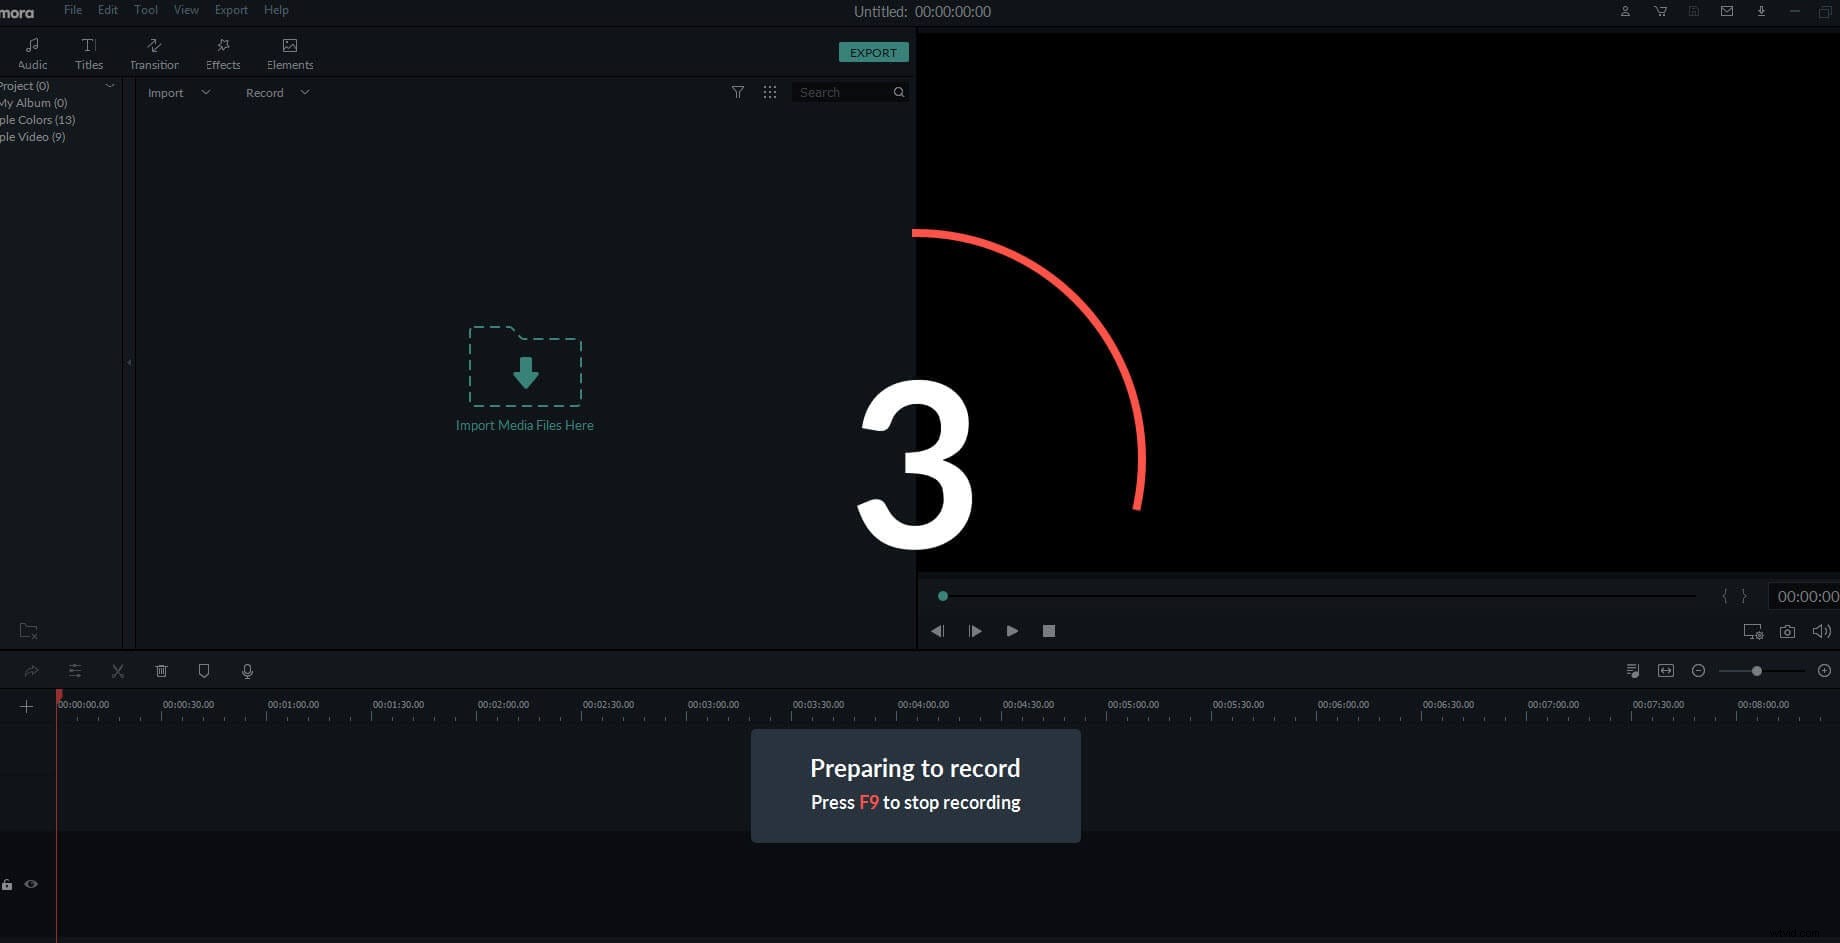The image size is (1840, 943).
Task: Click the EXPORT button
Action: pos(873,52)
